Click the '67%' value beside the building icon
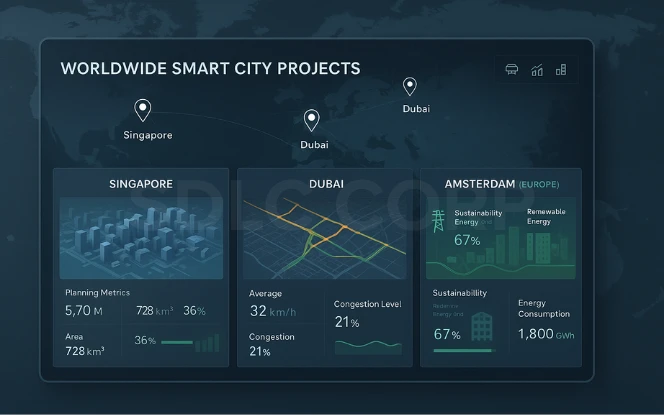Viewport: 664px width, 415px height. point(447,334)
